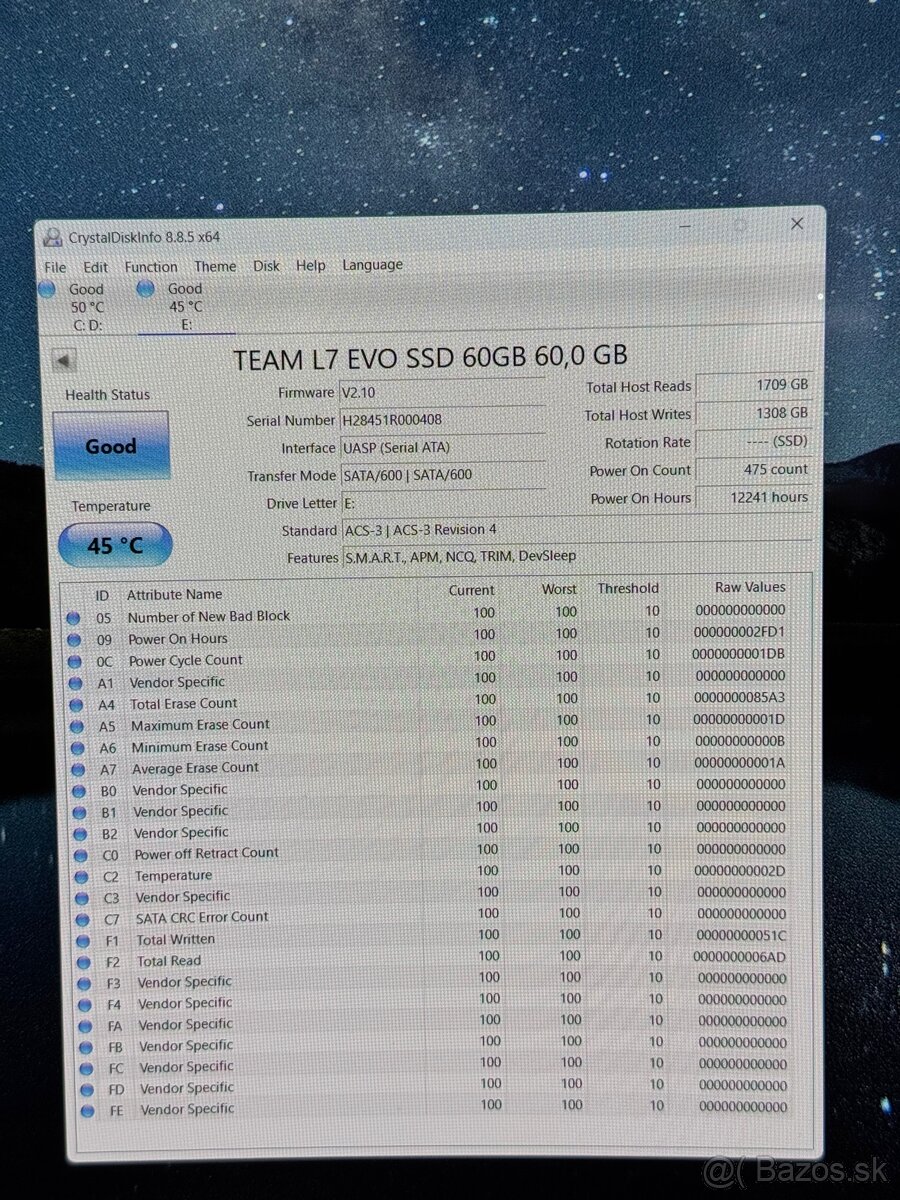Viewport: 900px width, 1200px height.
Task: Click the Serial Number field
Action: point(442,421)
